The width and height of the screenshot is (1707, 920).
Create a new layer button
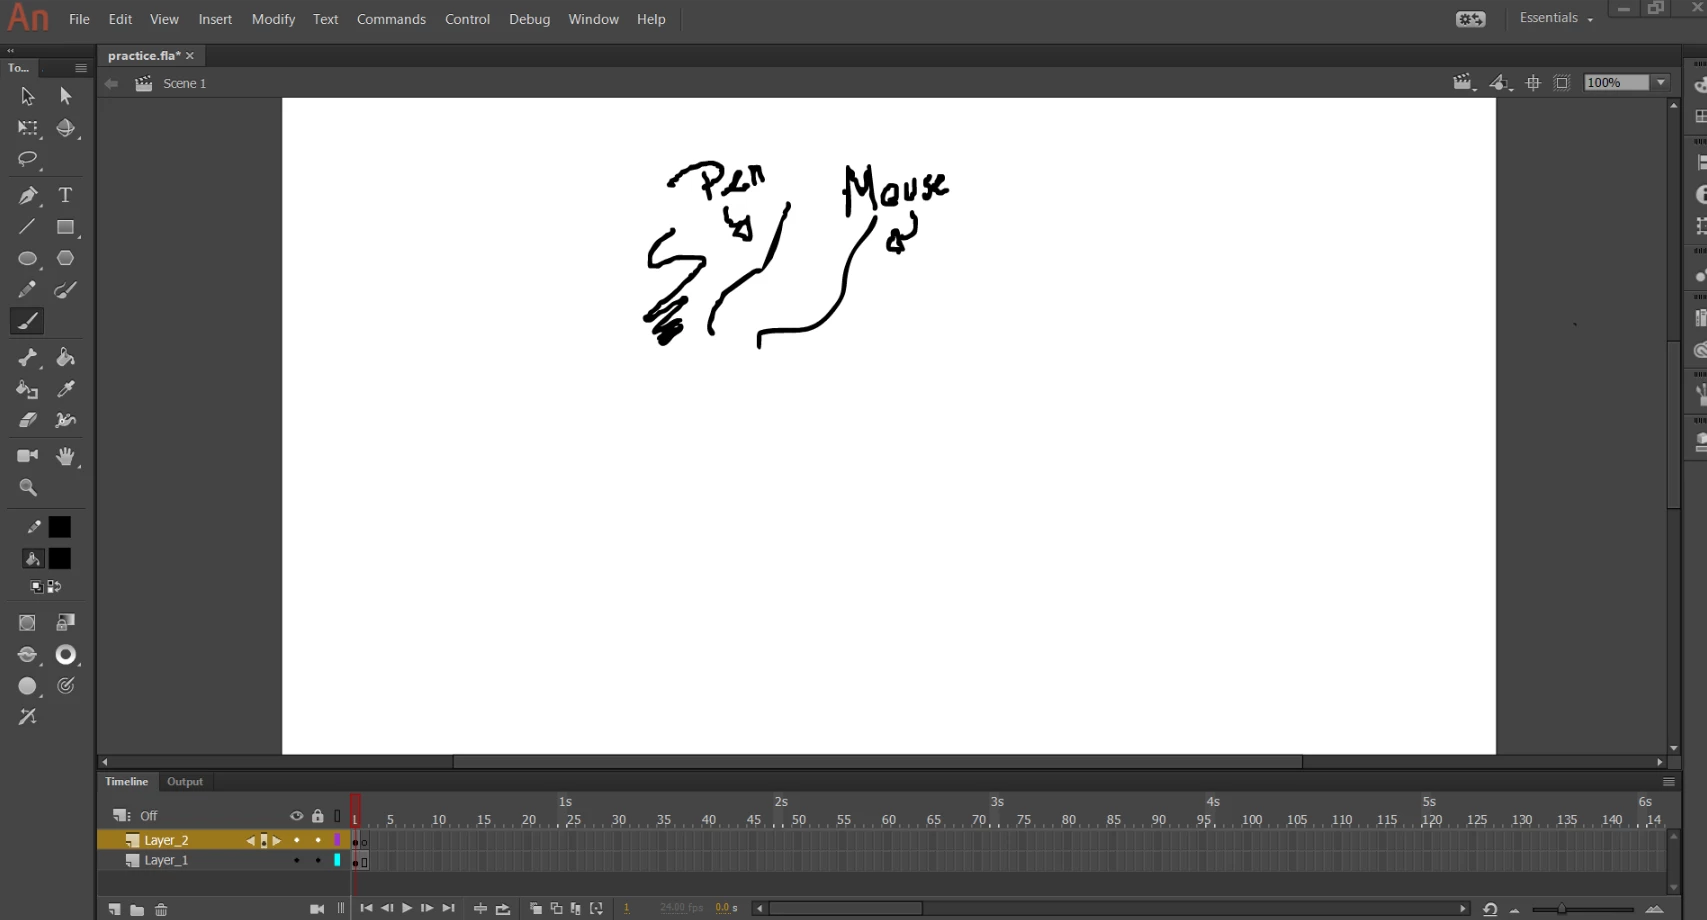pos(115,909)
